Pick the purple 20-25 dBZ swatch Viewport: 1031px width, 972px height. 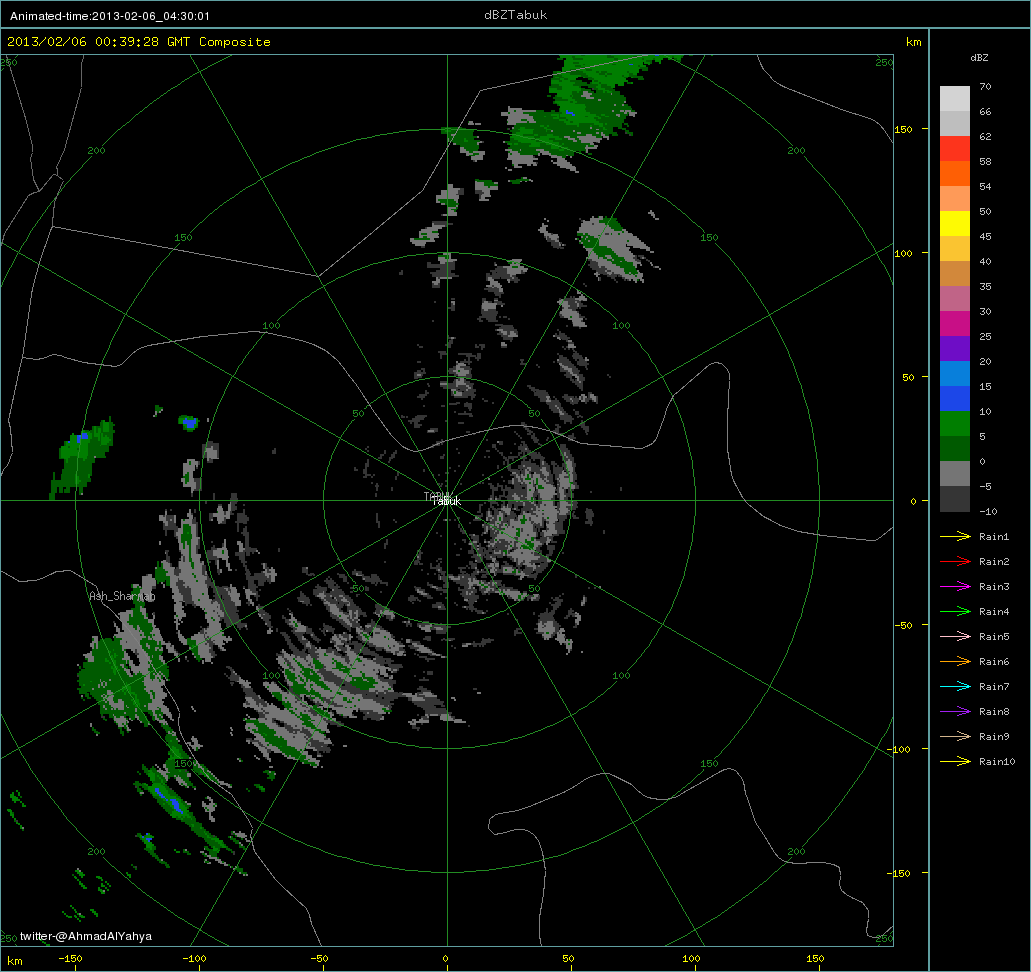click(x=955, y=349)
